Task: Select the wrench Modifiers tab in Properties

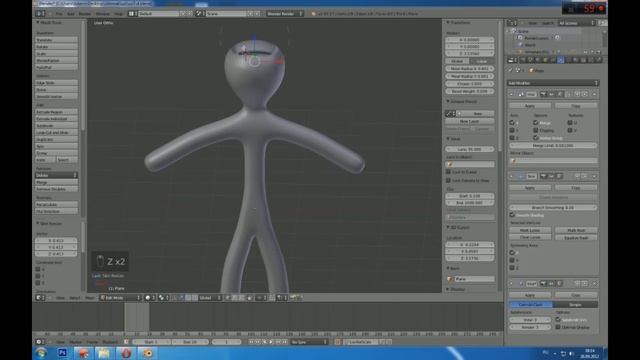Action: [560, 60]
